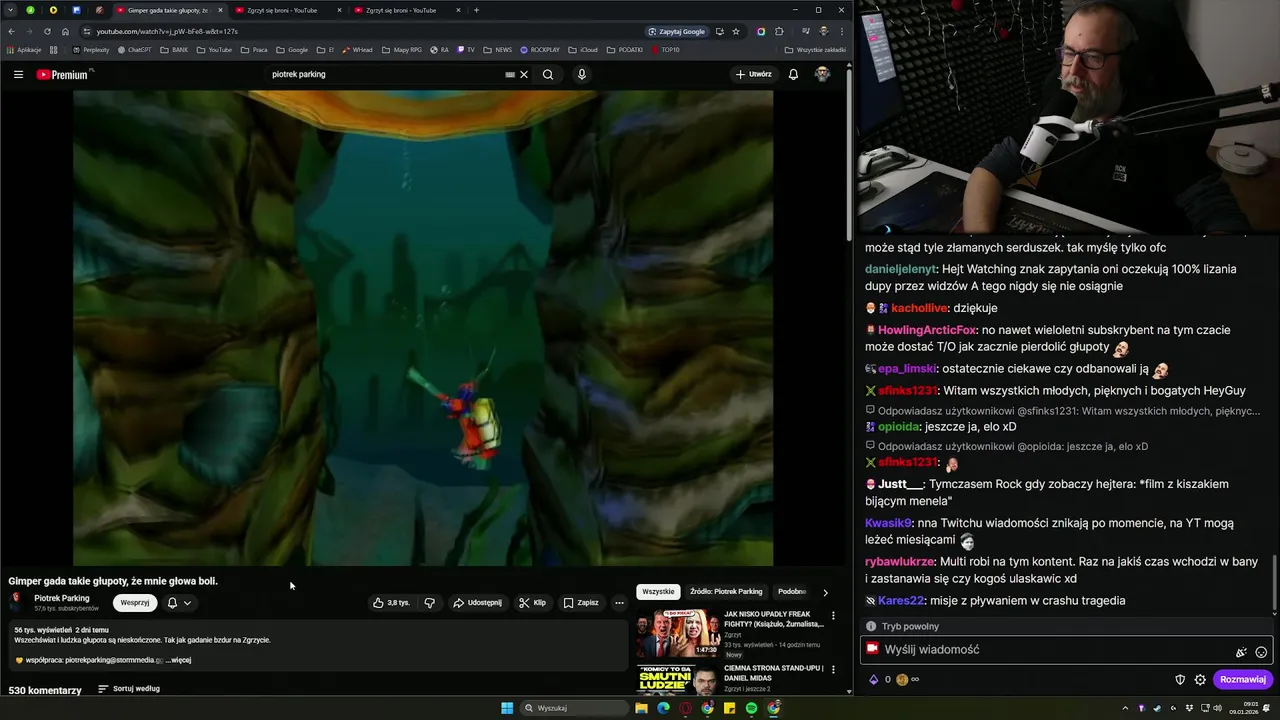The width and height of the screenshot is (1280, 720).
Task: Open a new browser tab
Action: pos(476,10)
